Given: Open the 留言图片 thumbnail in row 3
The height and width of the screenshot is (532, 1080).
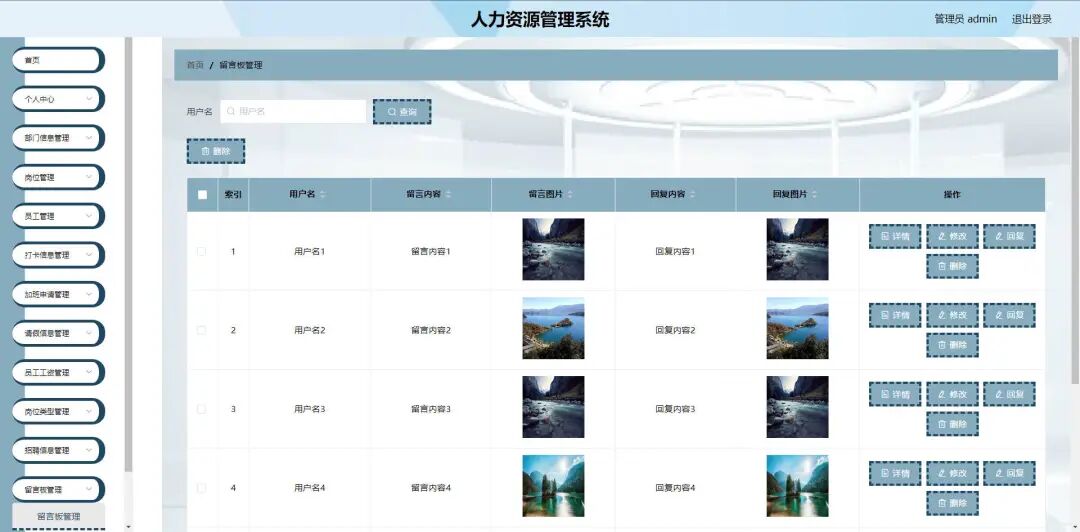Looking at the screenshot, I should [x=553, y=407].
